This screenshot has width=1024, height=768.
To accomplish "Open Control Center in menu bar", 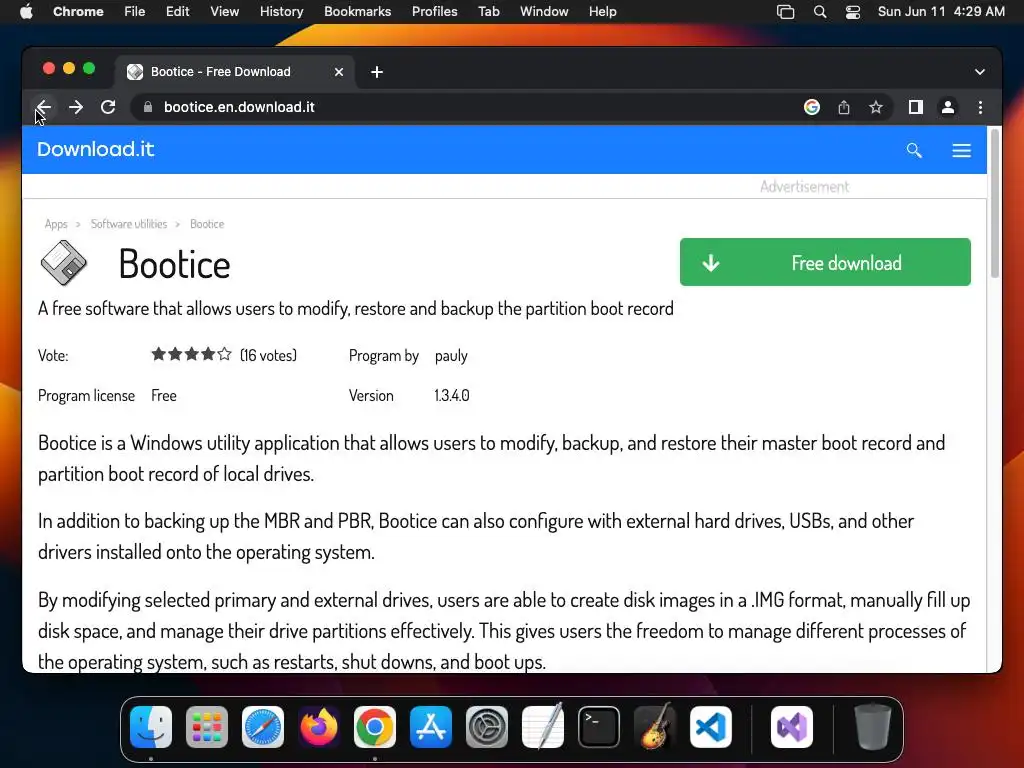I will pos(852,12).
